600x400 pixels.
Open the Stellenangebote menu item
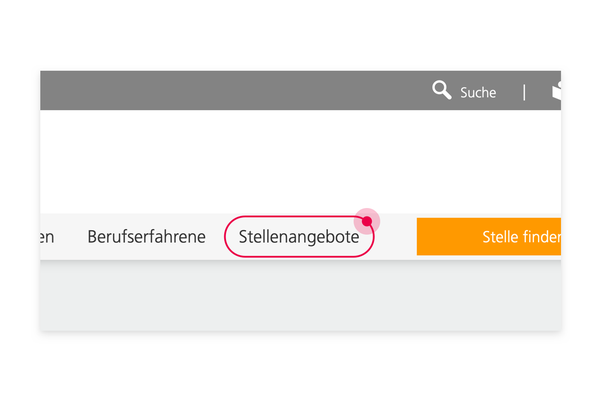pos(299,237)
